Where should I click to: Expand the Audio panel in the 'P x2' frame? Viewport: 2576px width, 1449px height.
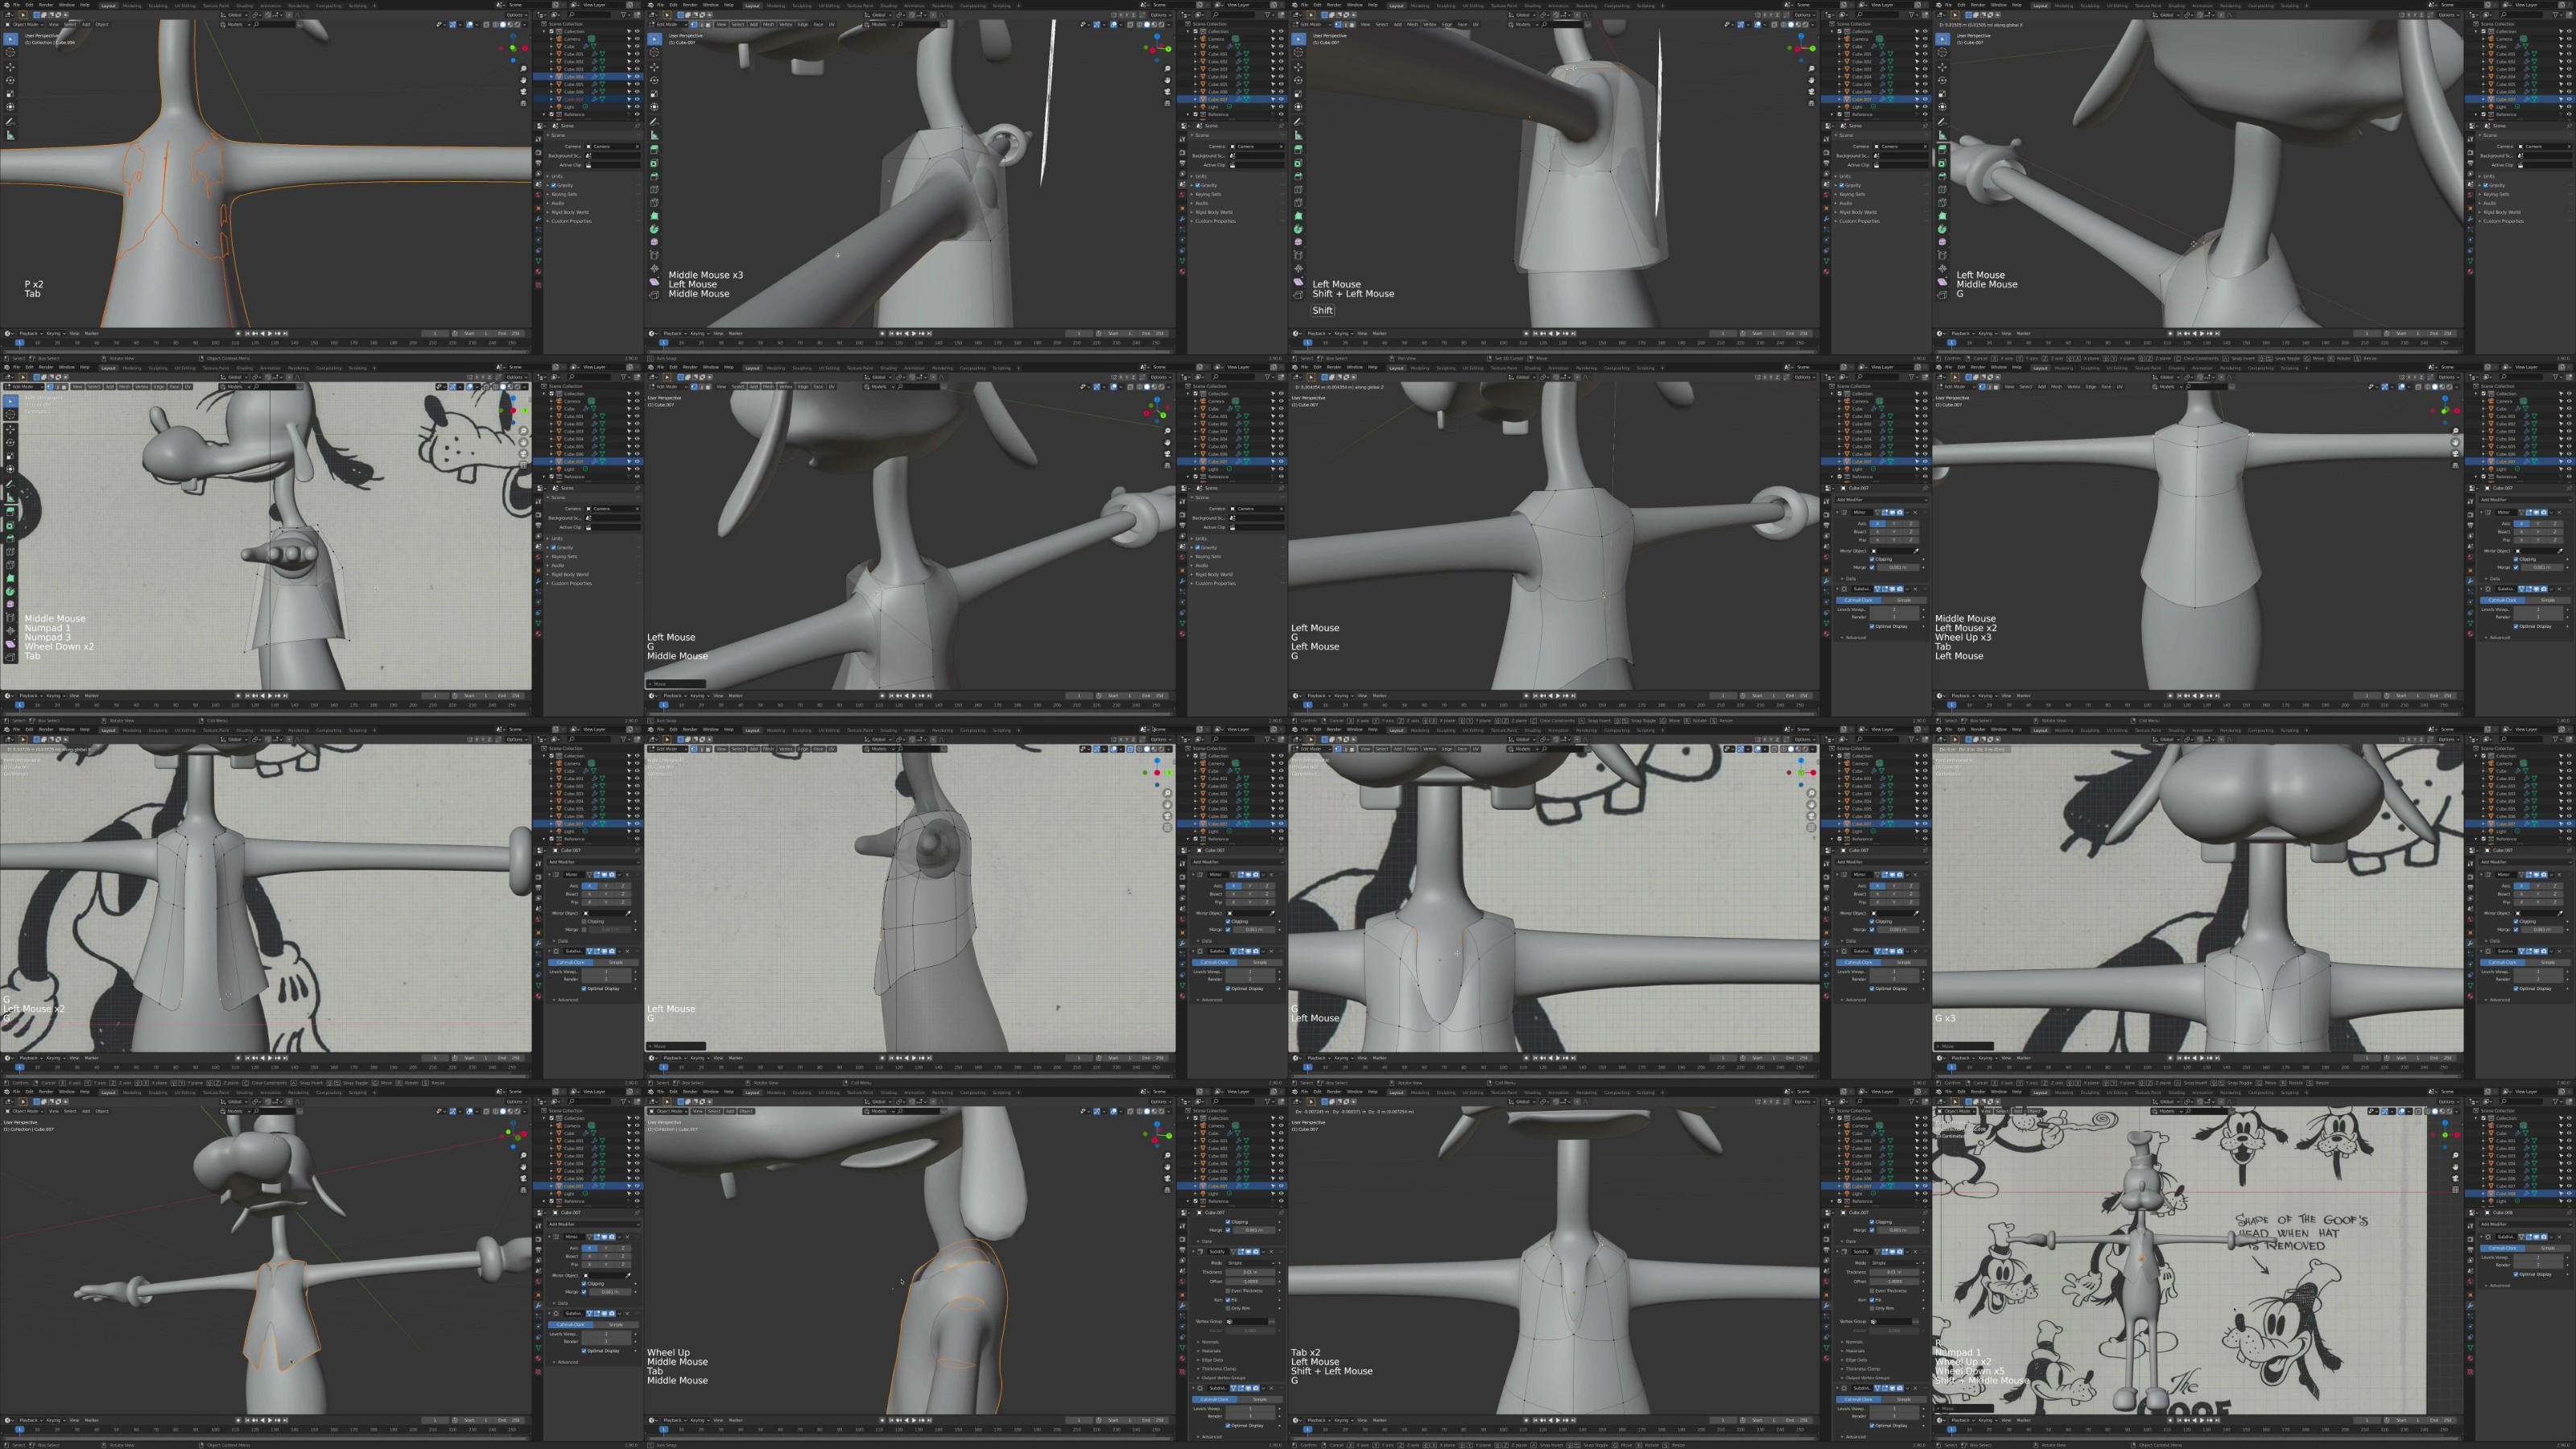(557, 203)
